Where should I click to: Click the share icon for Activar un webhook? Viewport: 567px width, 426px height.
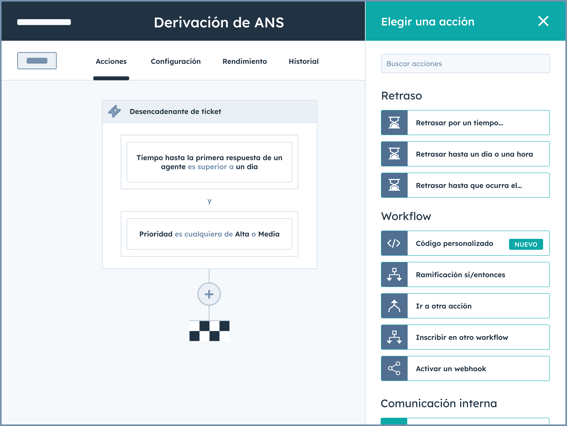394,369
